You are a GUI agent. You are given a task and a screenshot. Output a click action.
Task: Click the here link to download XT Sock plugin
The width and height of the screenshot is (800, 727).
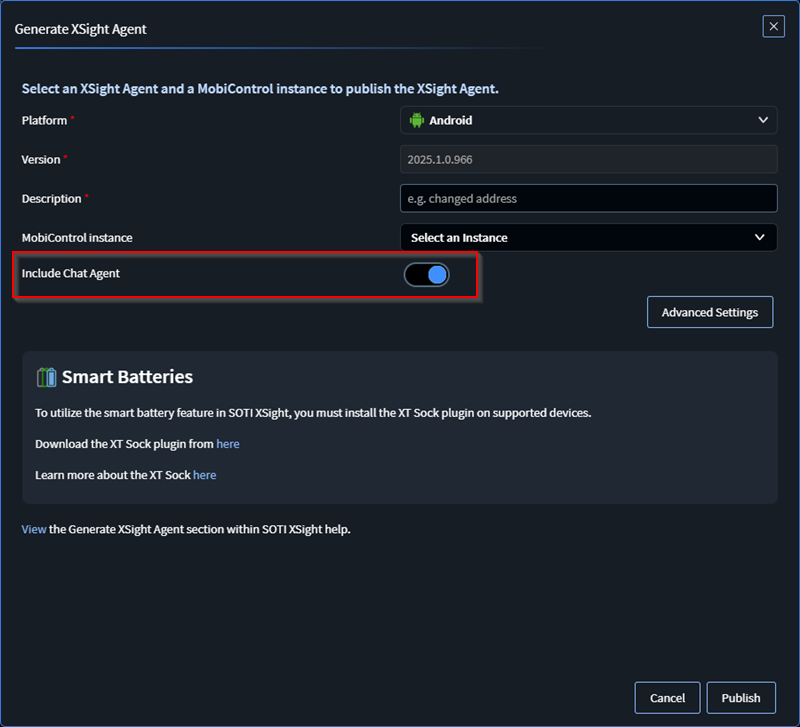point(227,443)
